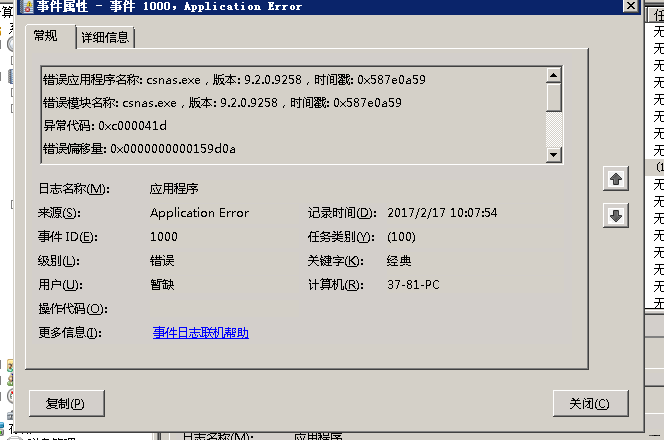Click the 记录时间(D) label
This screenshot has height=440, width=664.
coord(342,213)
